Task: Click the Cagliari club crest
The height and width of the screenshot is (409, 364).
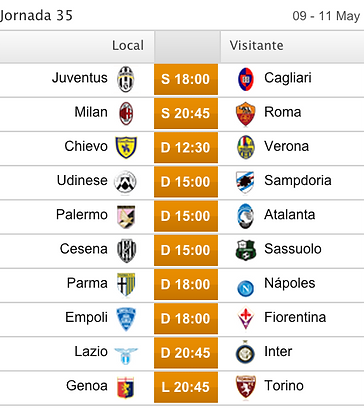Action: pos(246,79)
